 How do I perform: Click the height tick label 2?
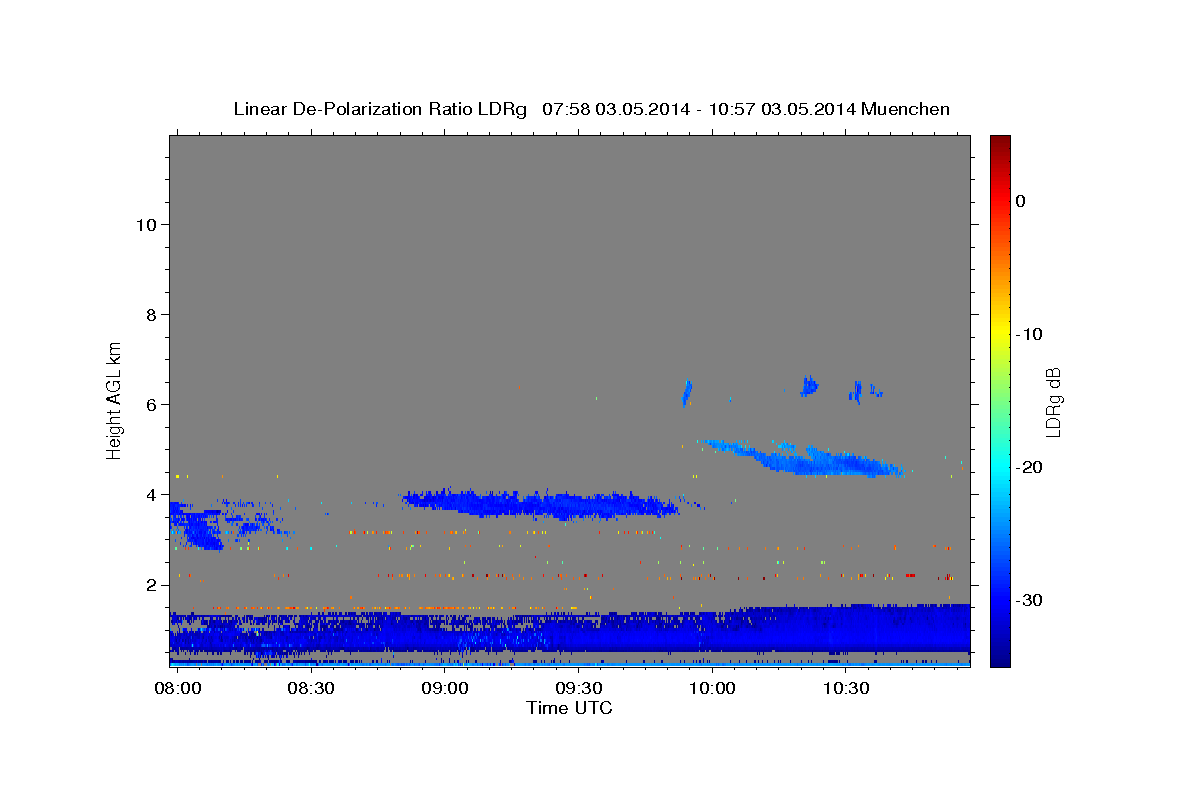click(152, 584)
